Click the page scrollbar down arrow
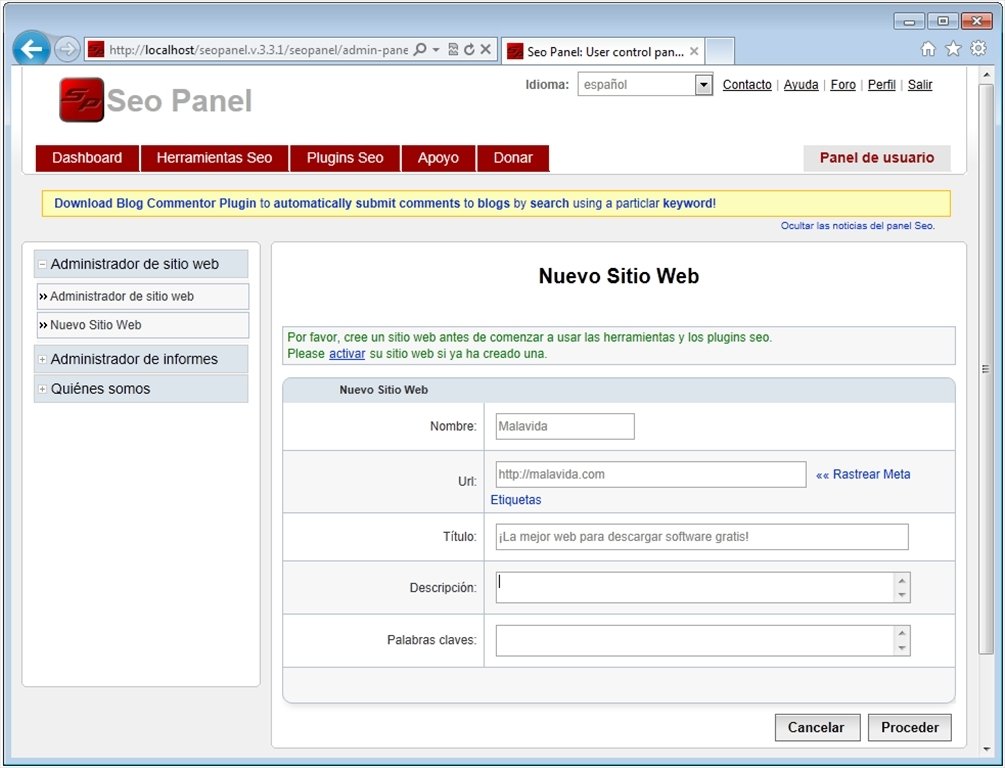 pyautogui.click(x=986, y=749)
